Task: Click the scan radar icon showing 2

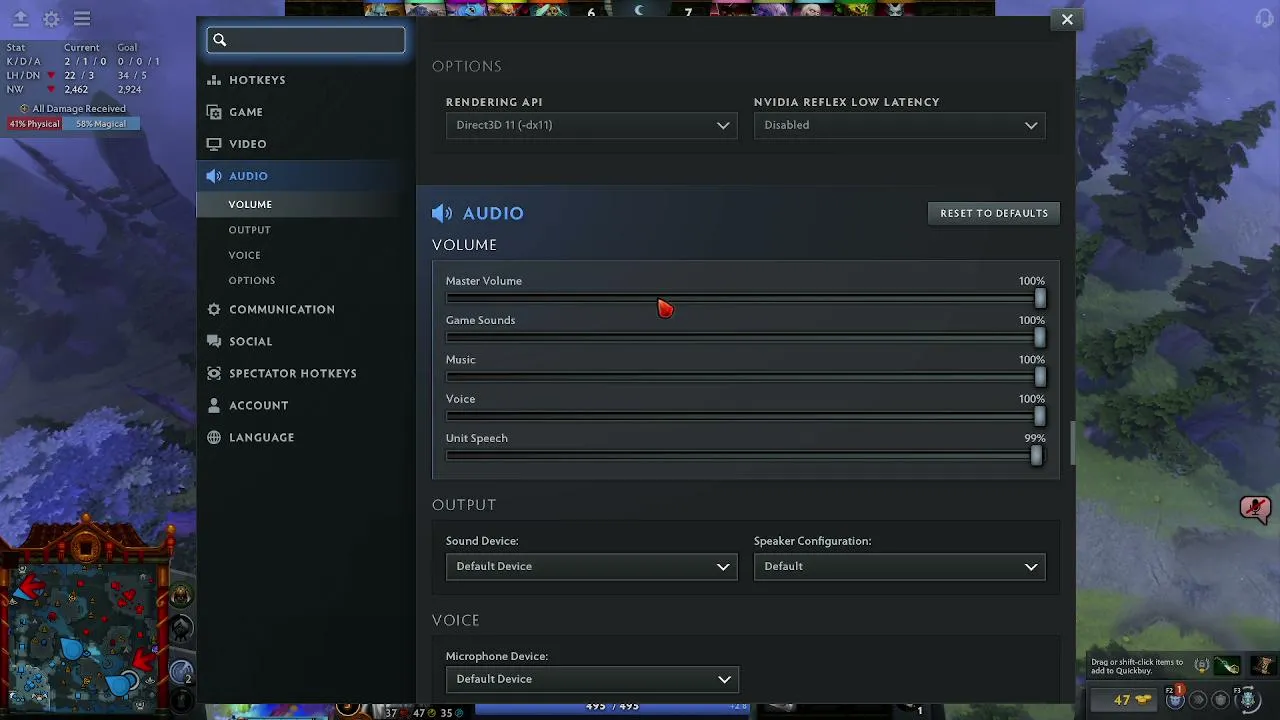Action: tap(181, 672)
